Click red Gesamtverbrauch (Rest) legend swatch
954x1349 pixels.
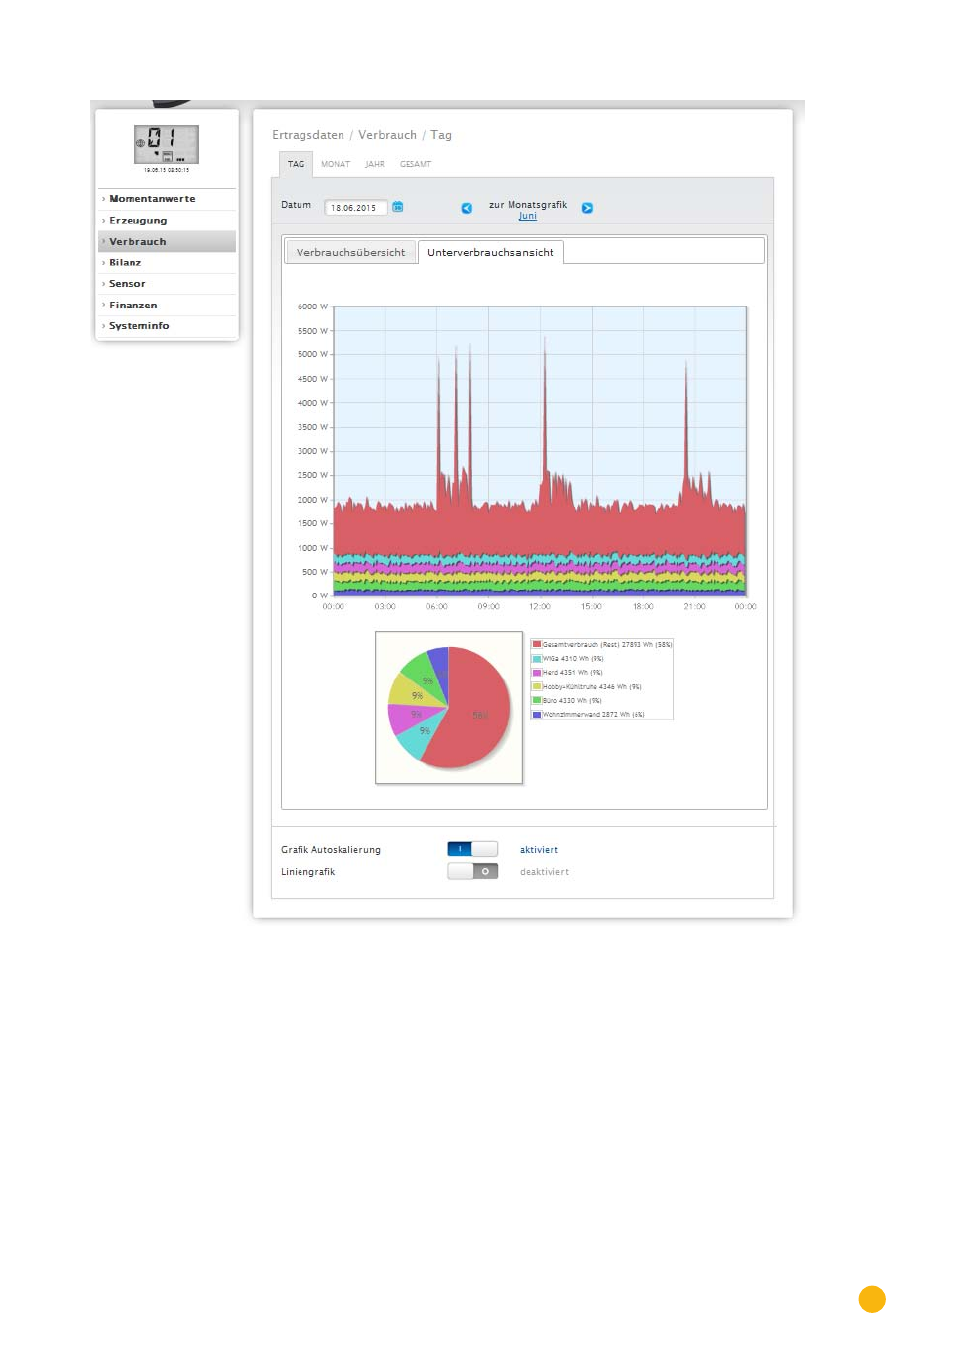pos(537,644)
